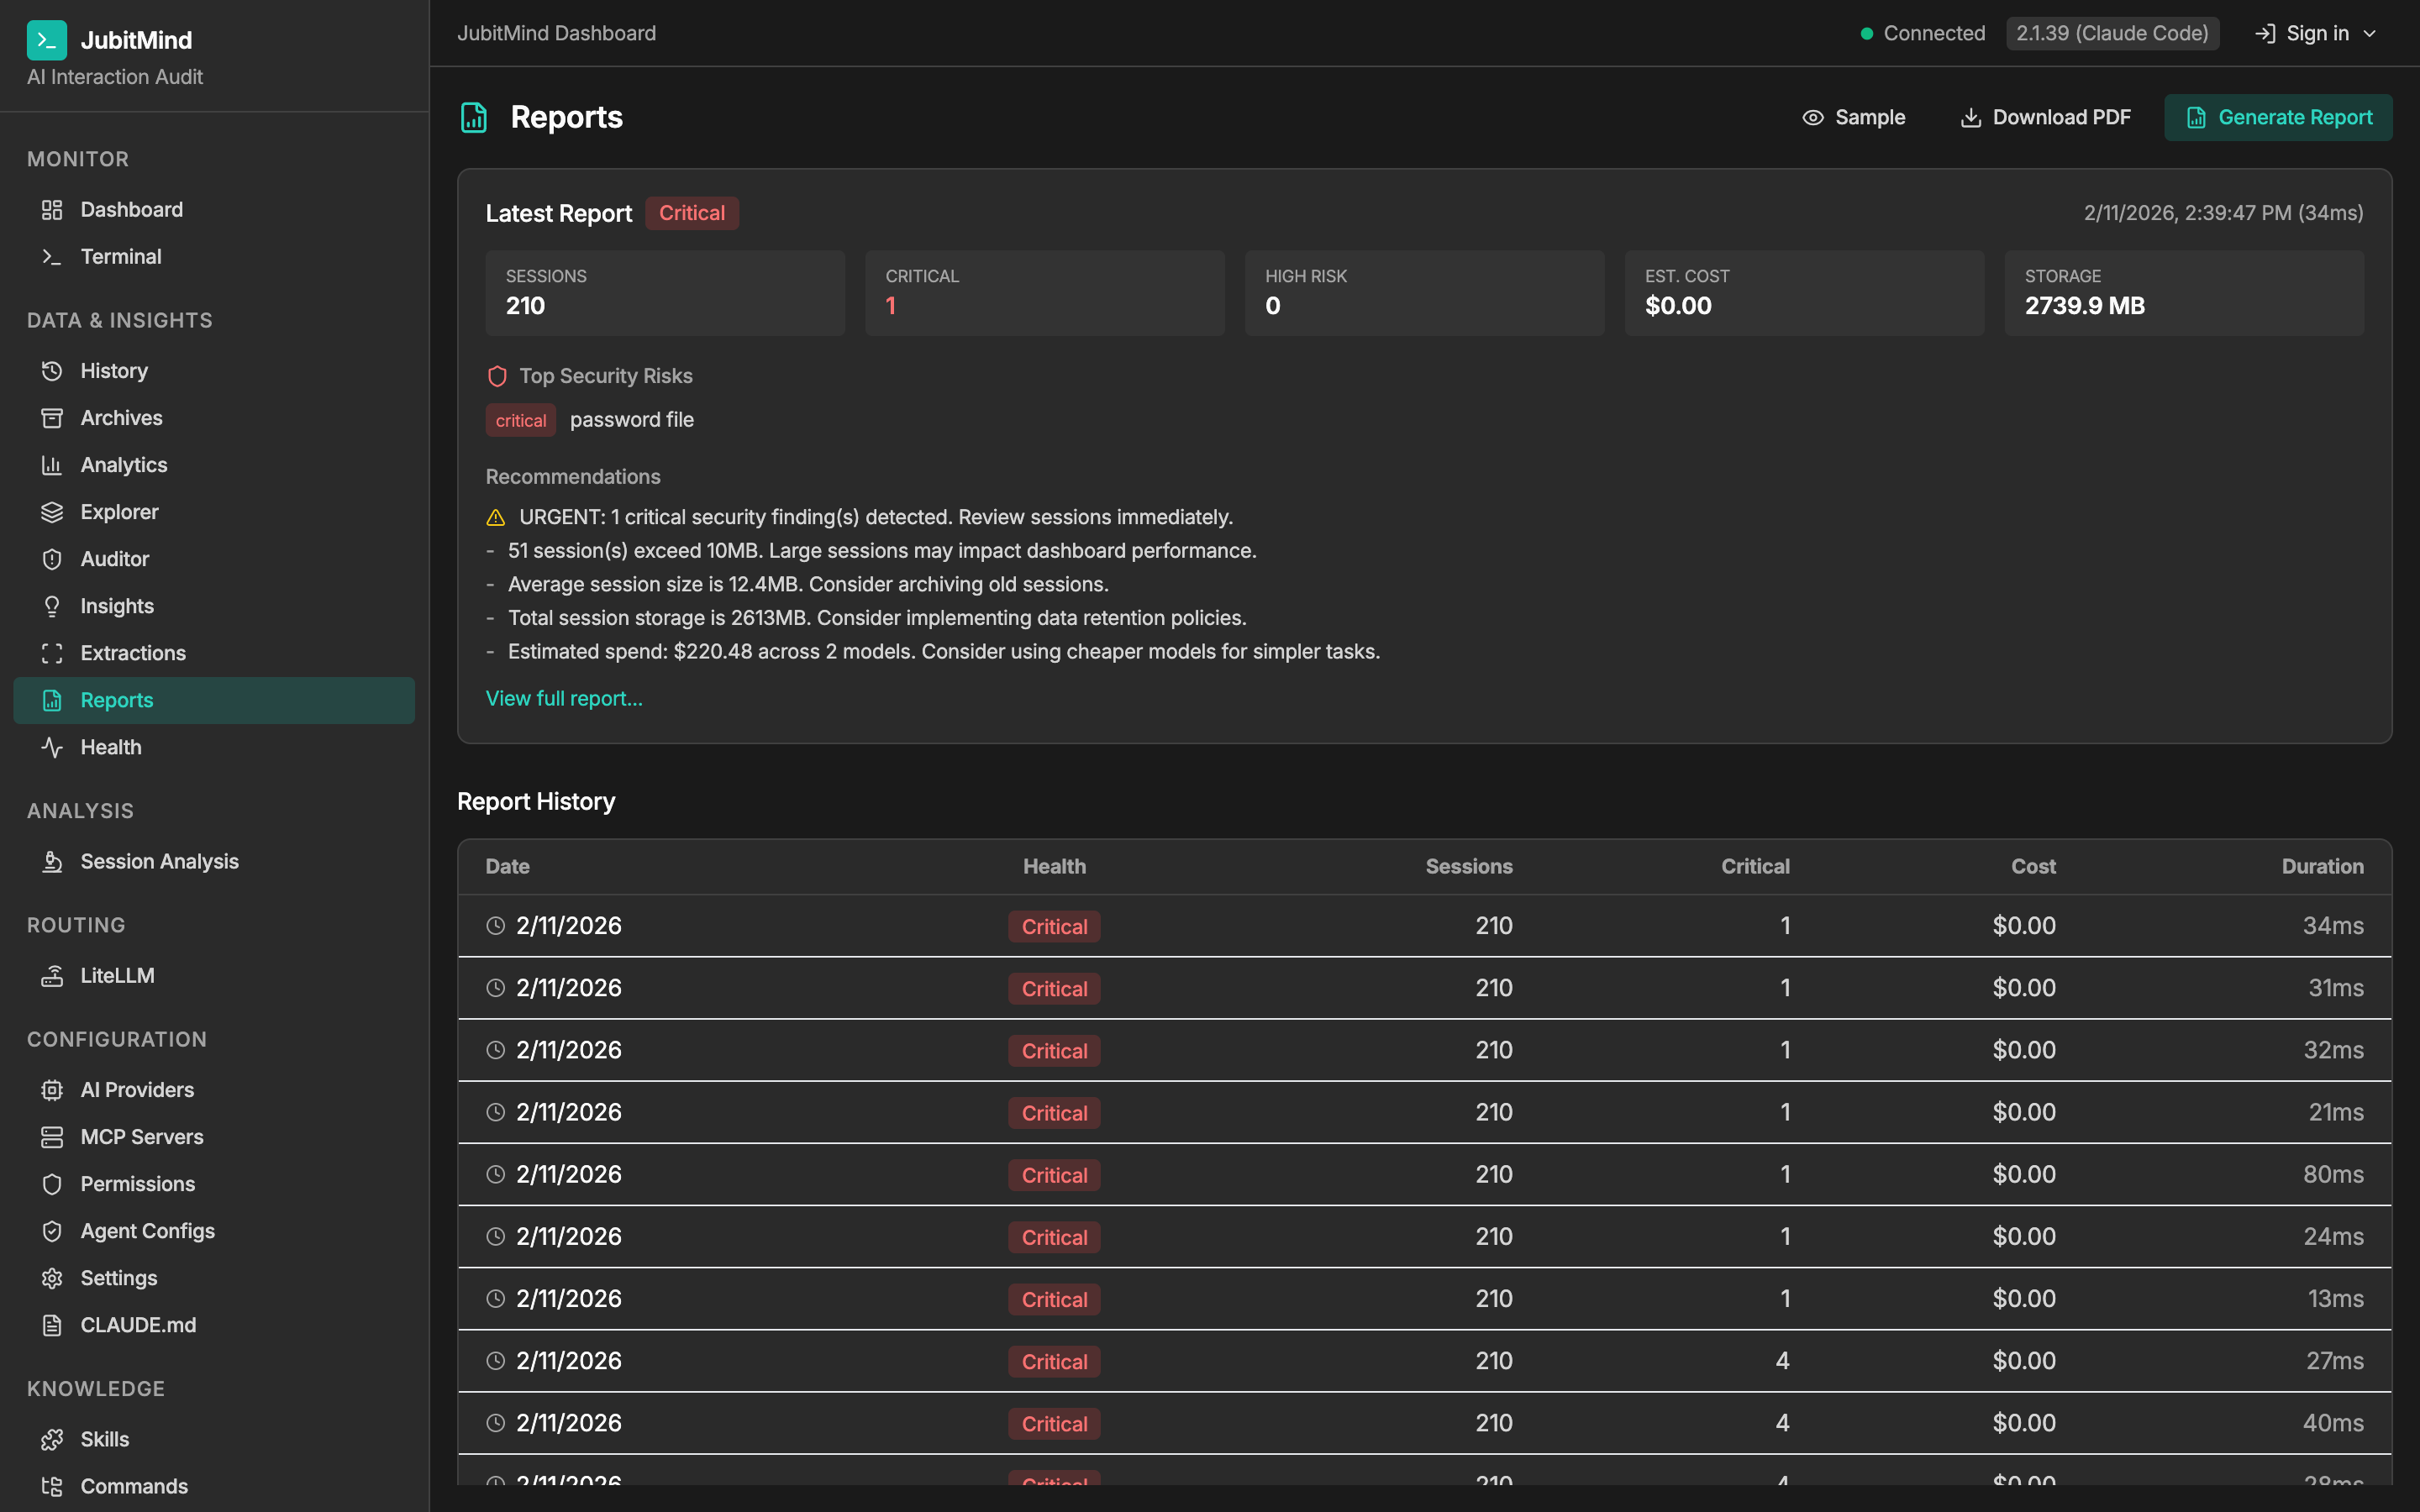Open the Auditor shield icon

(53, 558)
